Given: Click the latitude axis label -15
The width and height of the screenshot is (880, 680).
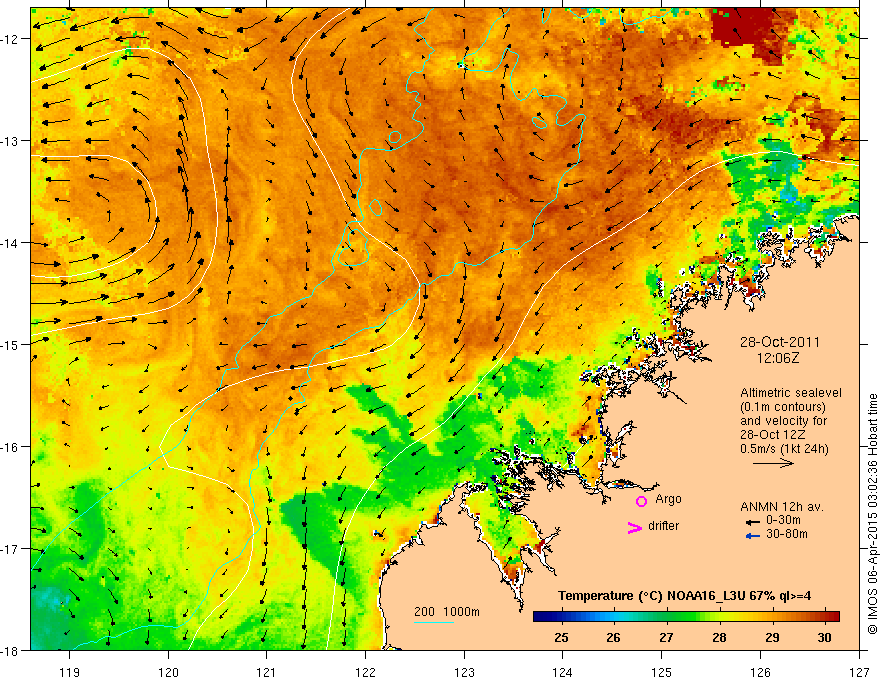Looking at the screenshot, I should tap(10, 344).
